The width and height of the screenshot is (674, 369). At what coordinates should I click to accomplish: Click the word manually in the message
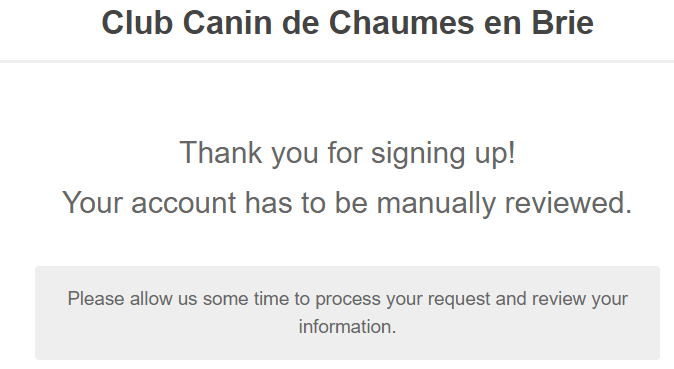[x=436, y=203]
